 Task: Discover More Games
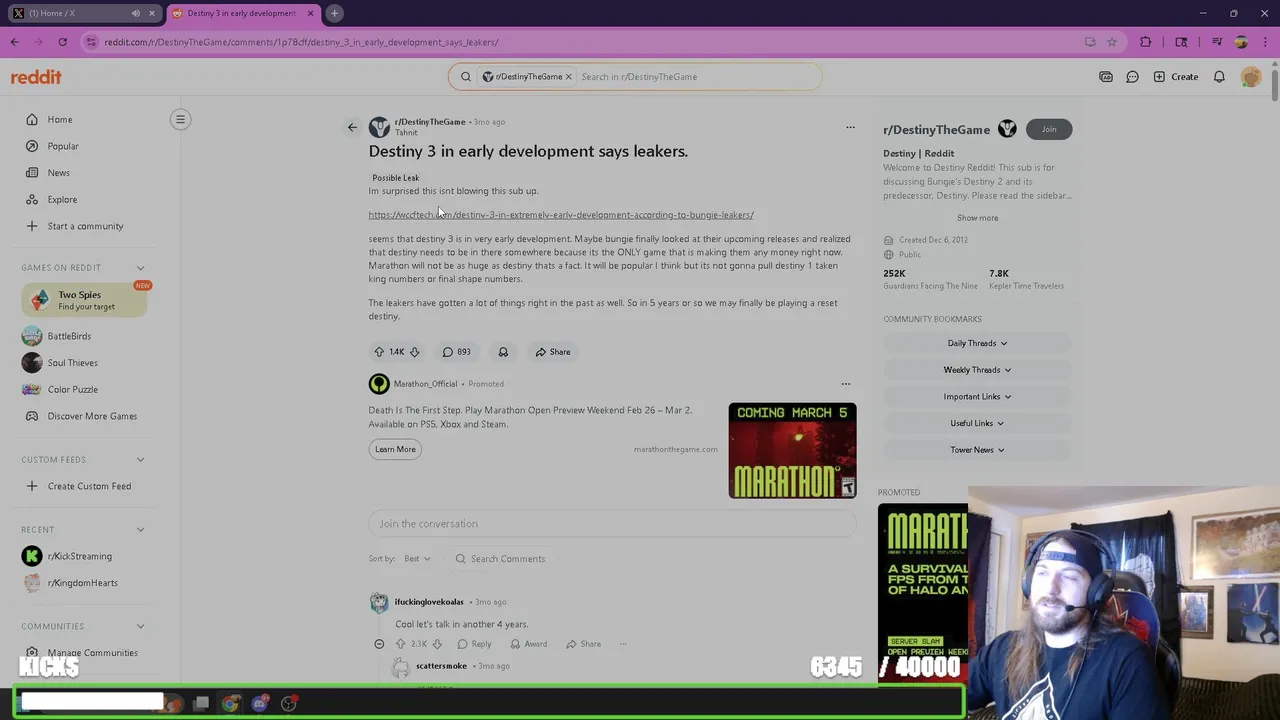90,416
